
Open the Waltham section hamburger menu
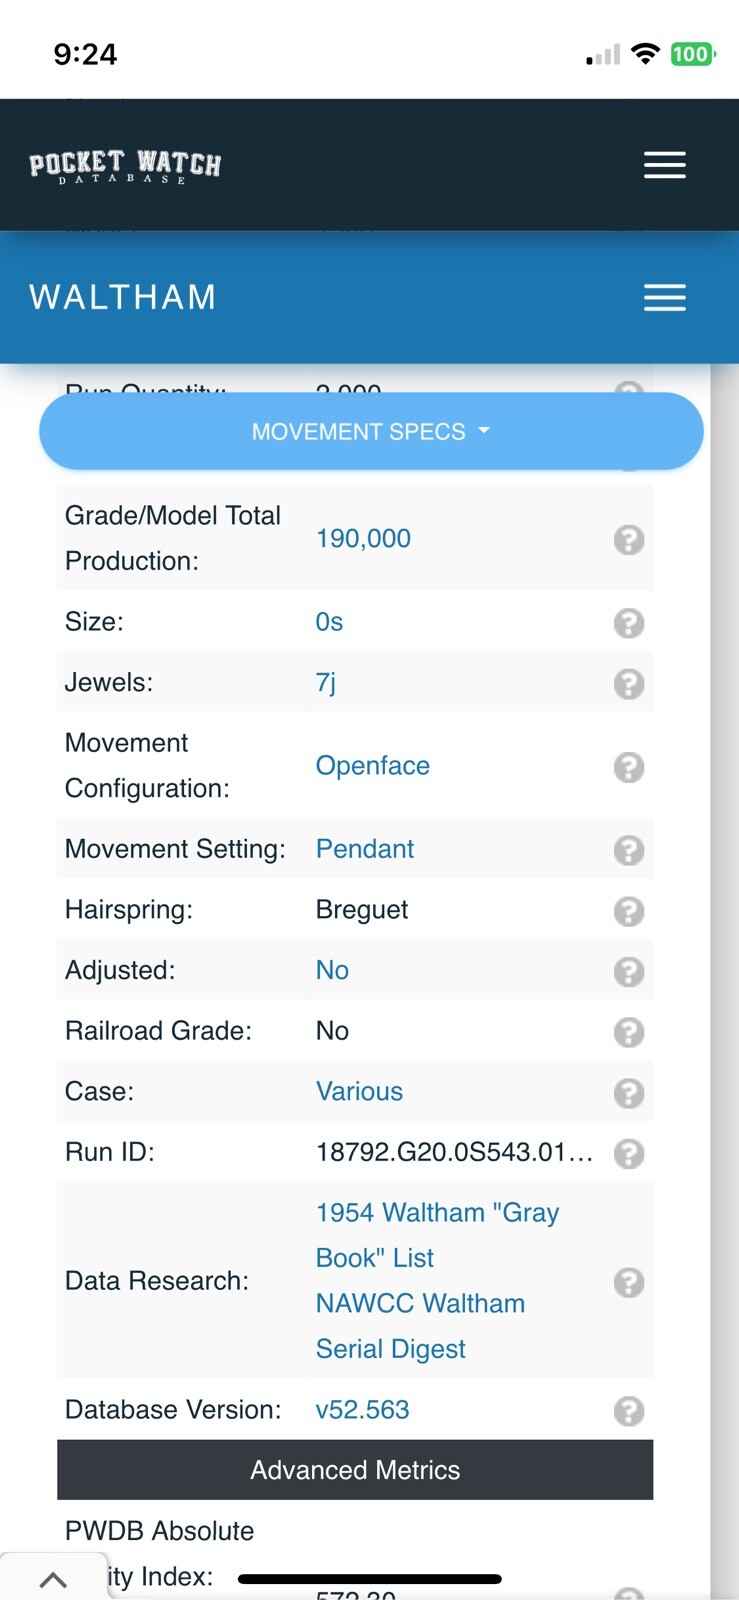pyautogui.click(x=664, y=297)
